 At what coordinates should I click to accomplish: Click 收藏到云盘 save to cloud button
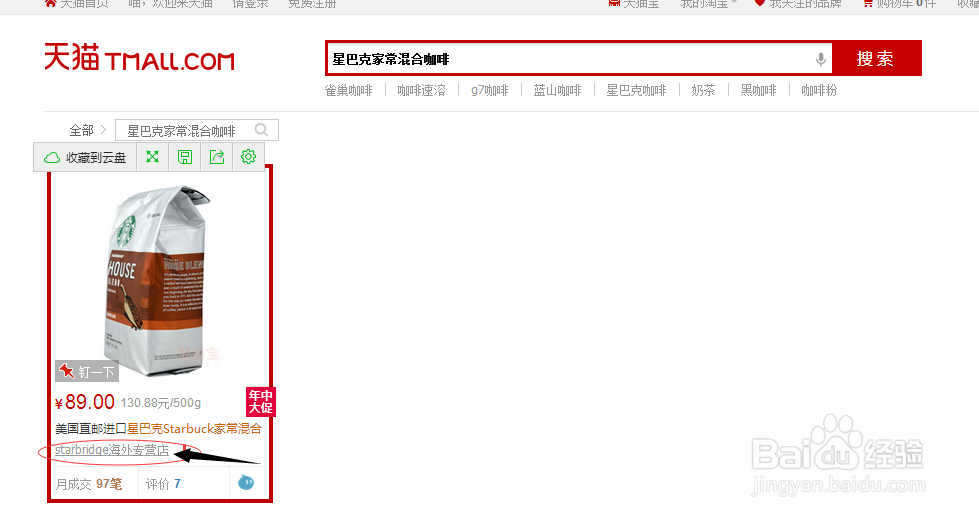click(85, 157)
